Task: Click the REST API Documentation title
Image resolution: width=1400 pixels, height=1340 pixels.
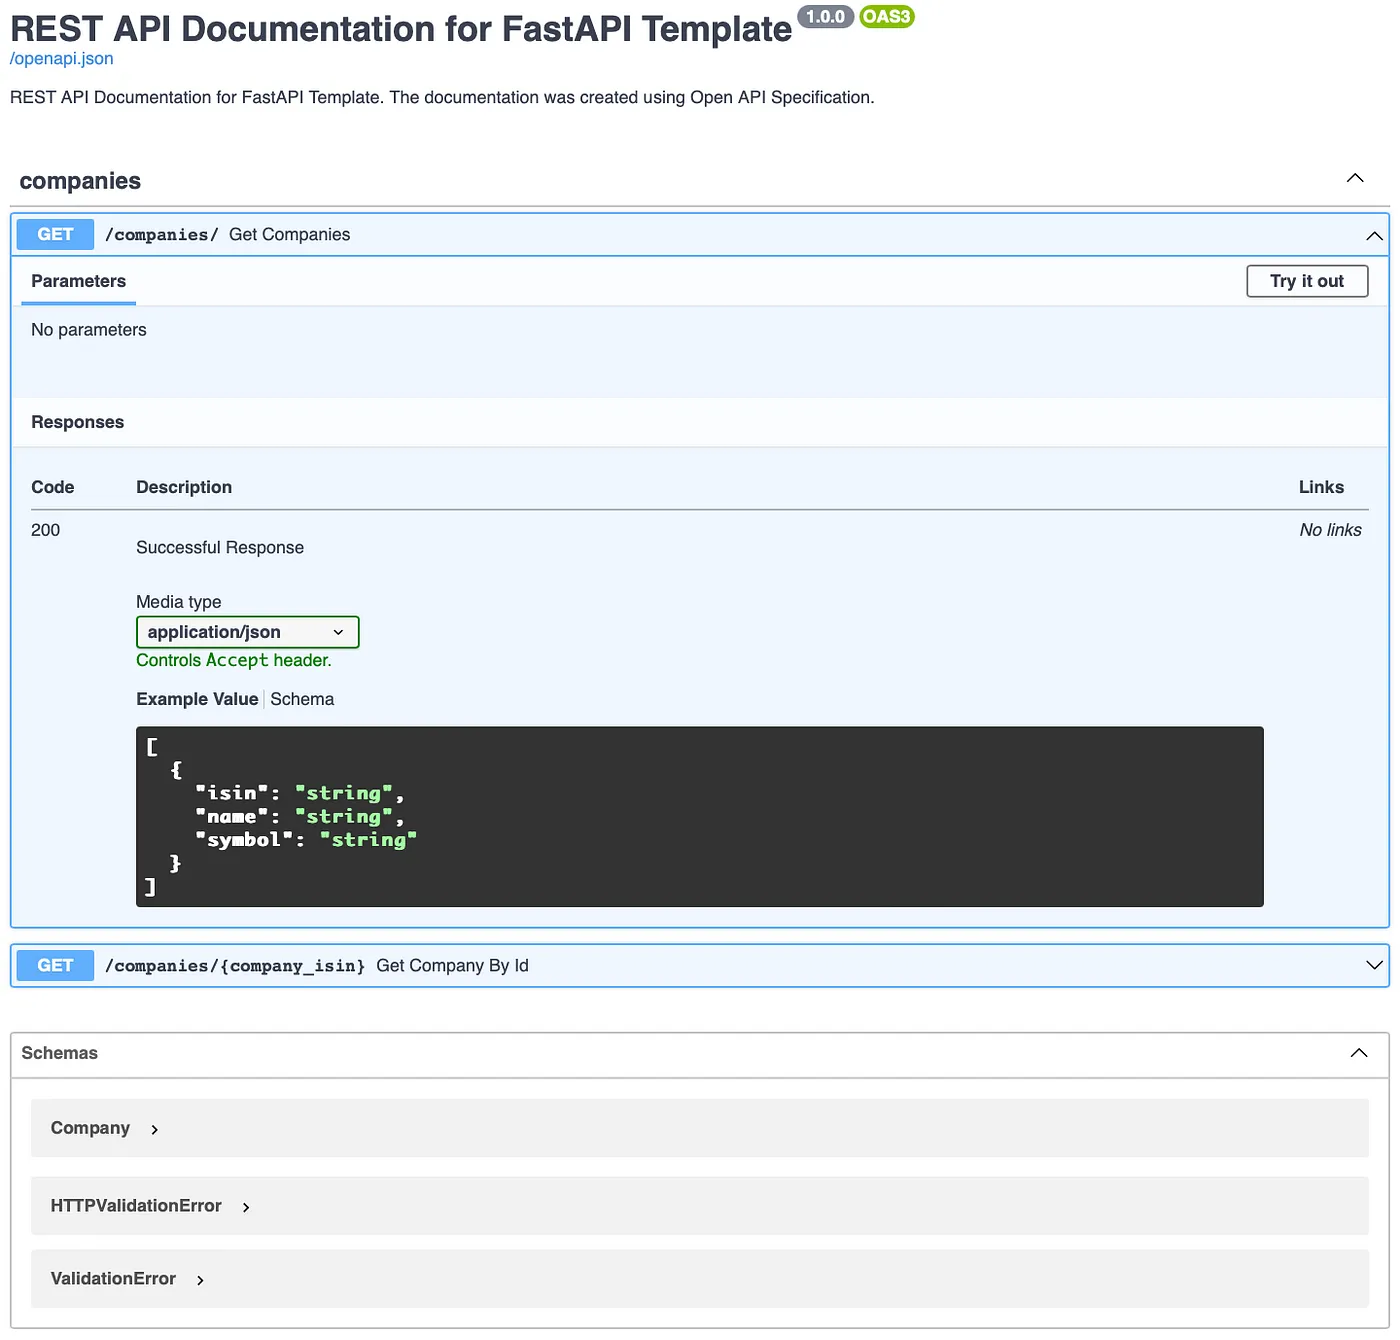Action: [400, 29]
